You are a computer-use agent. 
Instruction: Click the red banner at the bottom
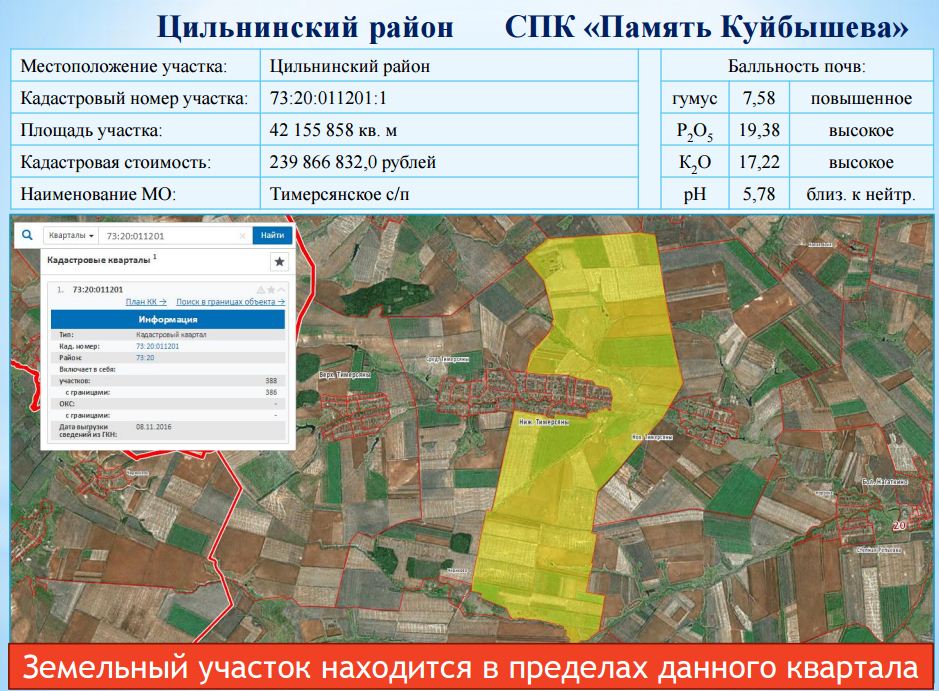[469, 666]
